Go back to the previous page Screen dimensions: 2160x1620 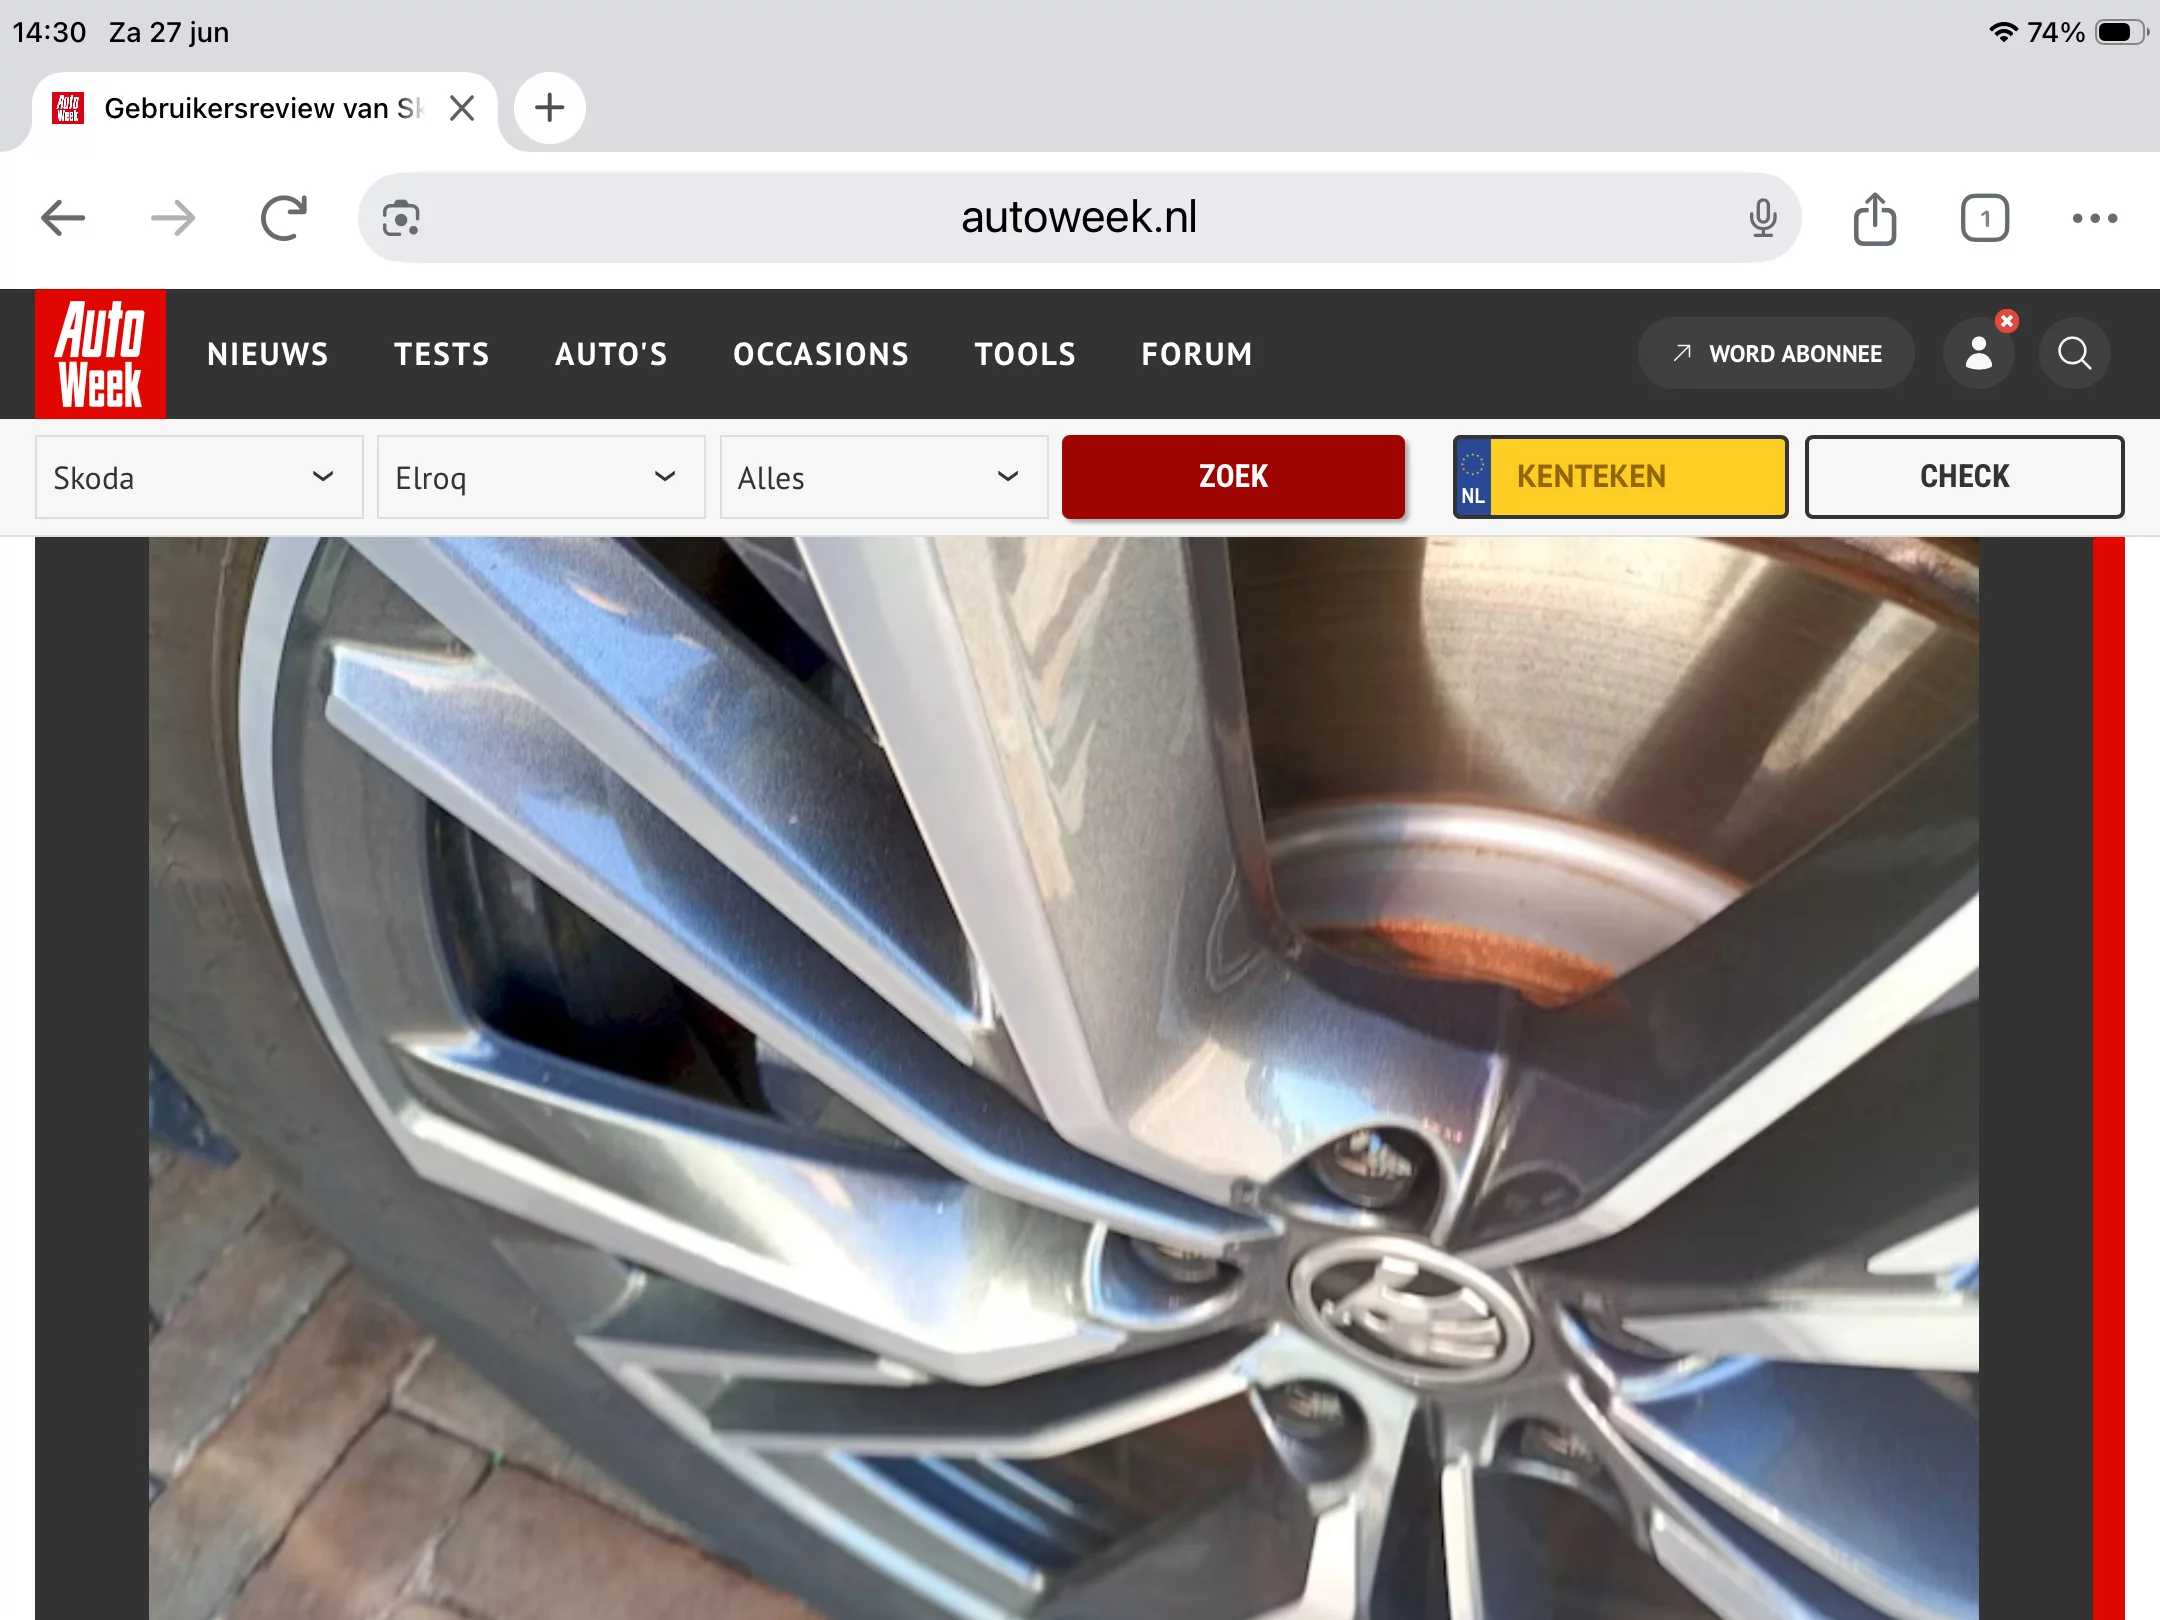63,218
